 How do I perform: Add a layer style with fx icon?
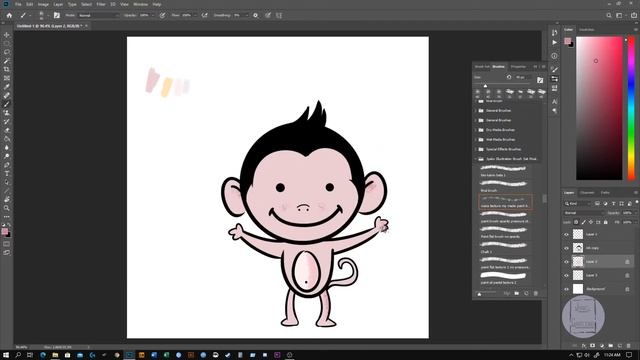pos(584,346)
